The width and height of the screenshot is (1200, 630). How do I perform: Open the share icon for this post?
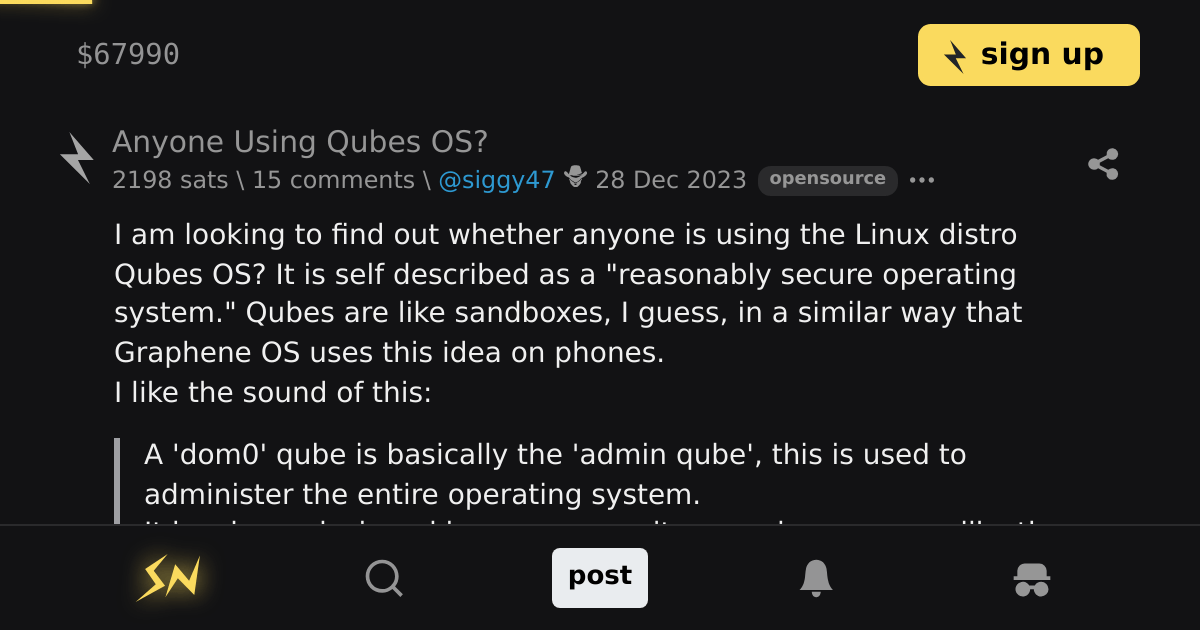tap(1104, 164)
